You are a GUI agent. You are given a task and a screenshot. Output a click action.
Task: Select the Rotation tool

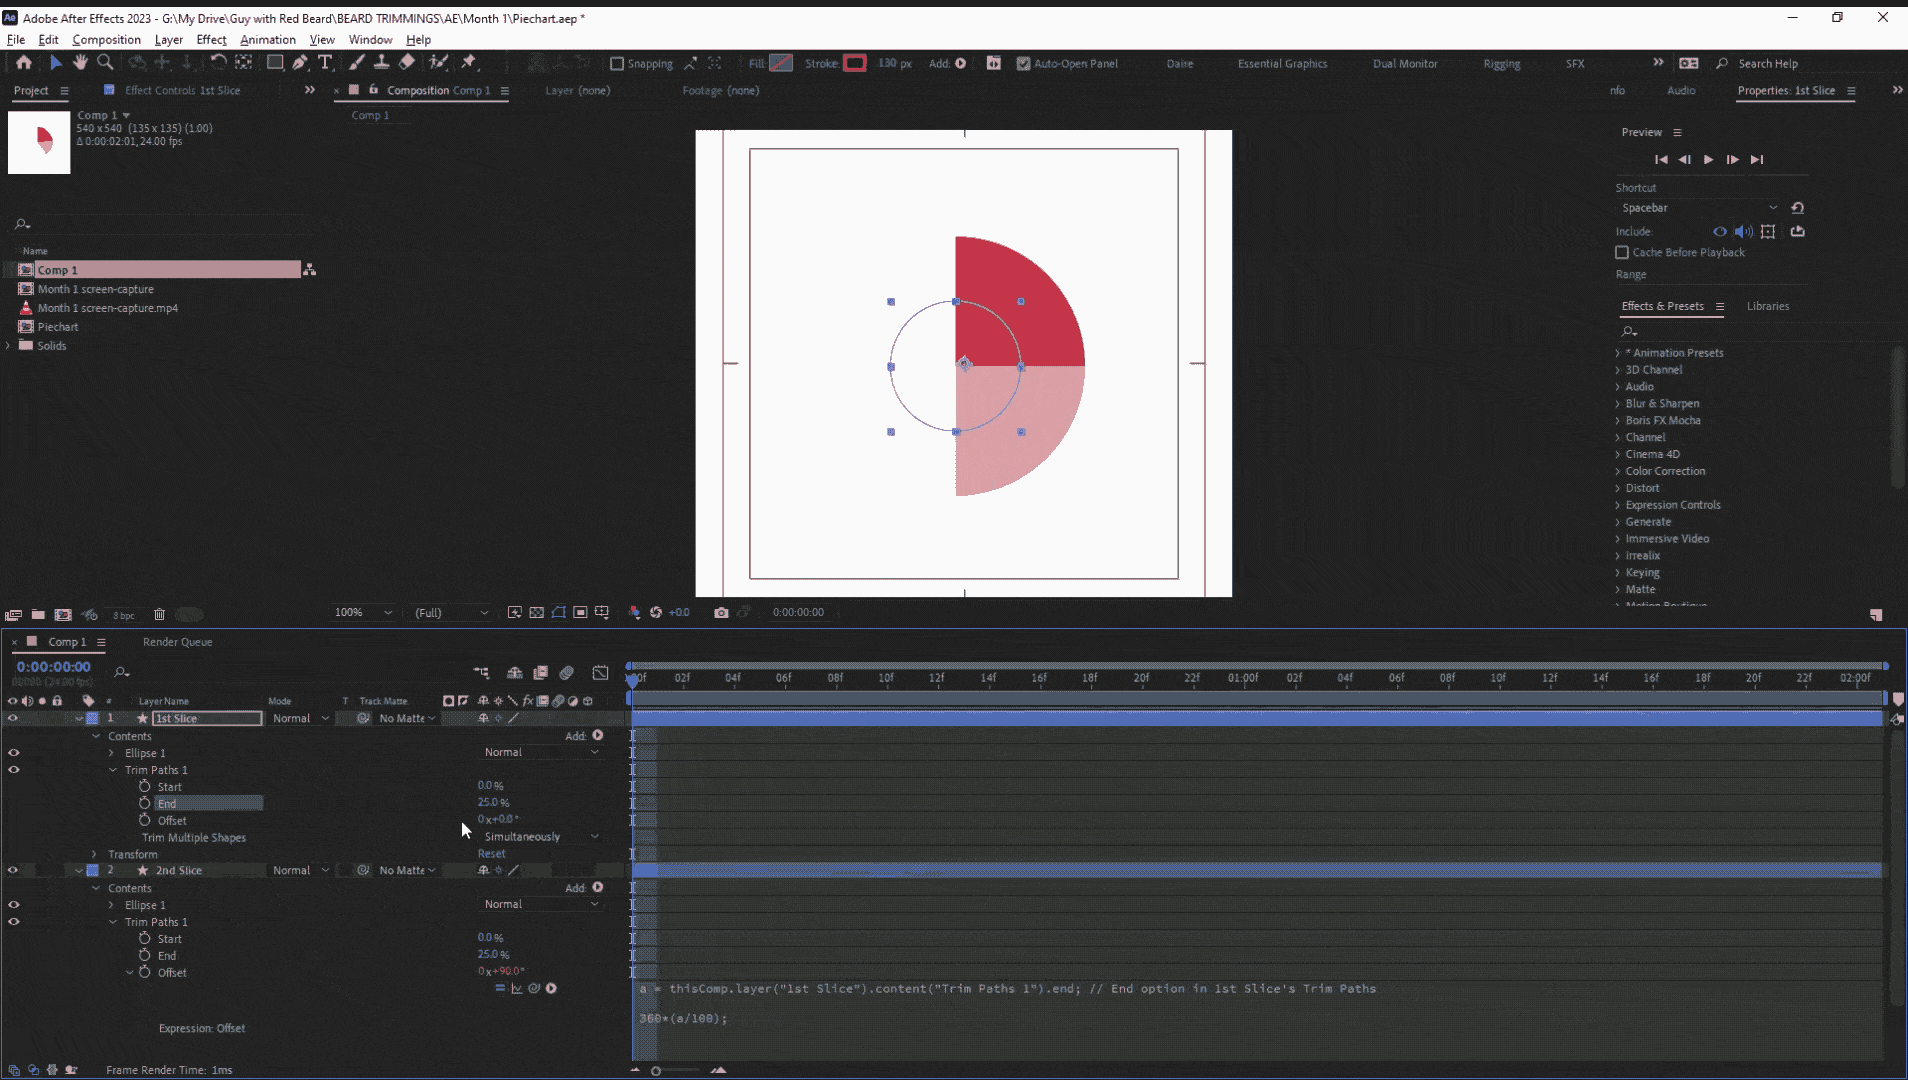217,62
